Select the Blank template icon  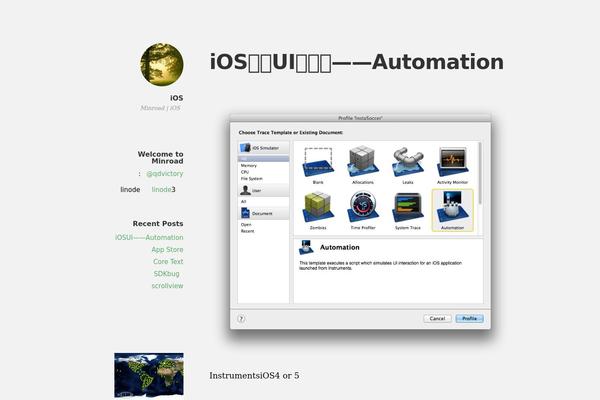318,162
